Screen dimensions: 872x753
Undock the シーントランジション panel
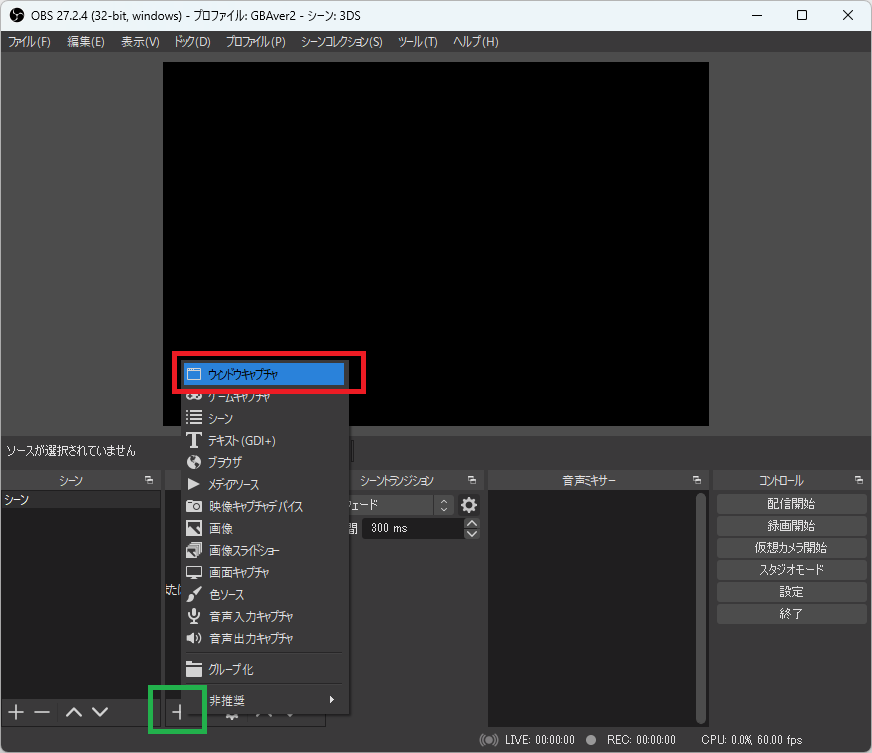472,480
